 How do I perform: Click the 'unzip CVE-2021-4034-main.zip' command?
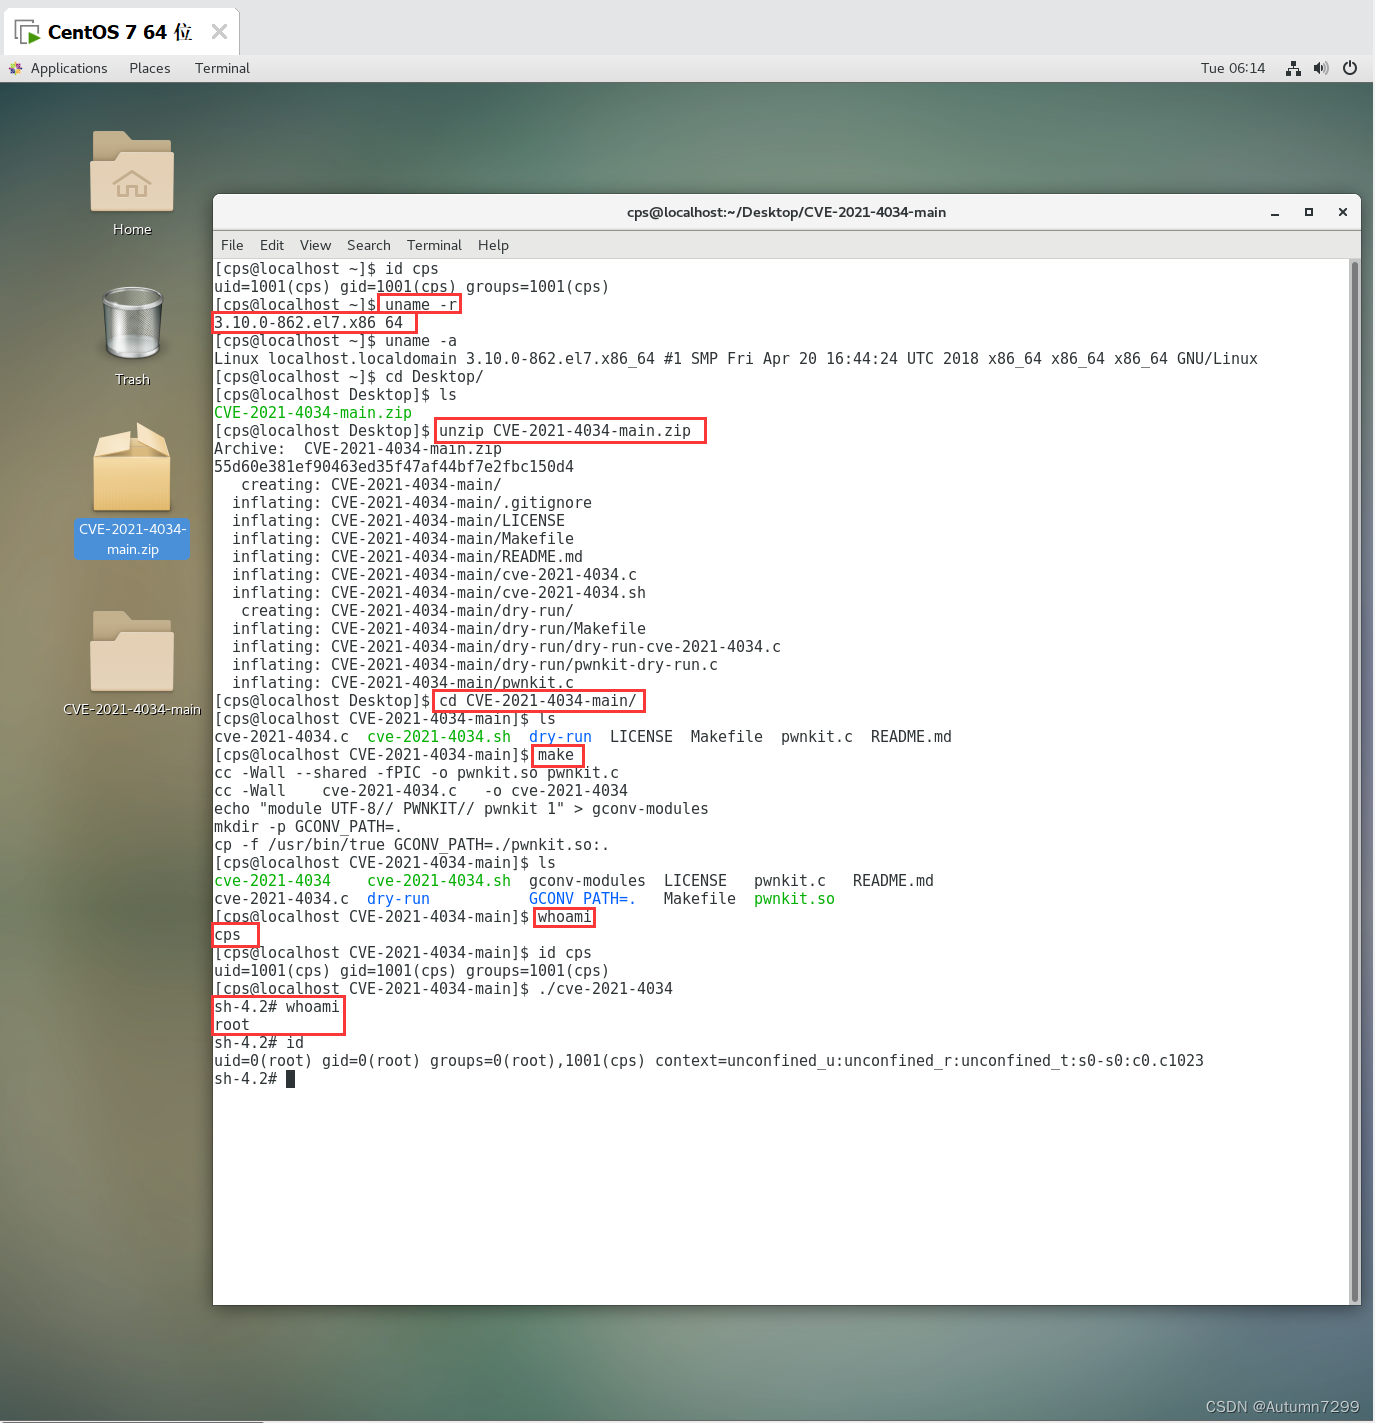coord(565,431)
